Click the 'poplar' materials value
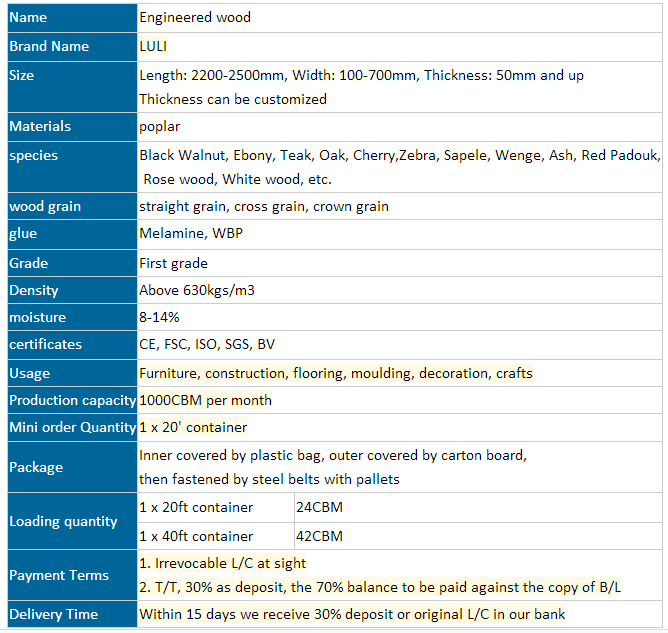The width and height of the screenshot is (668, 633). point(160,127)
